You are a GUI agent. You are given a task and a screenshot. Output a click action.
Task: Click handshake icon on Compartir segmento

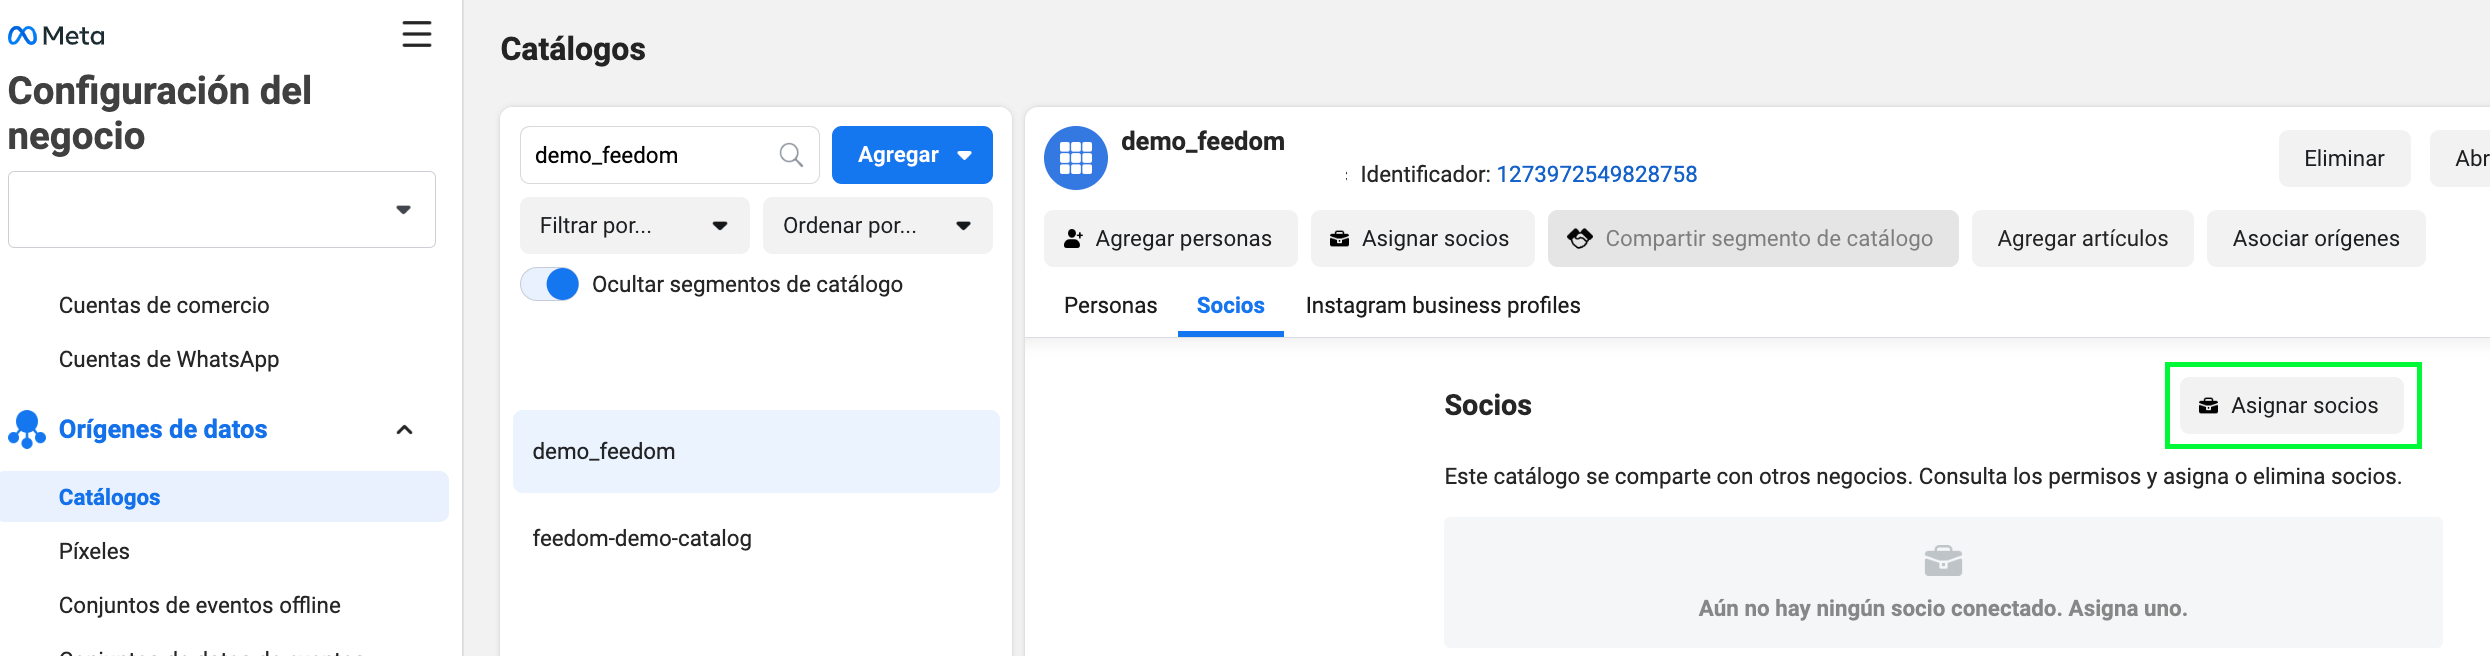1580,238
